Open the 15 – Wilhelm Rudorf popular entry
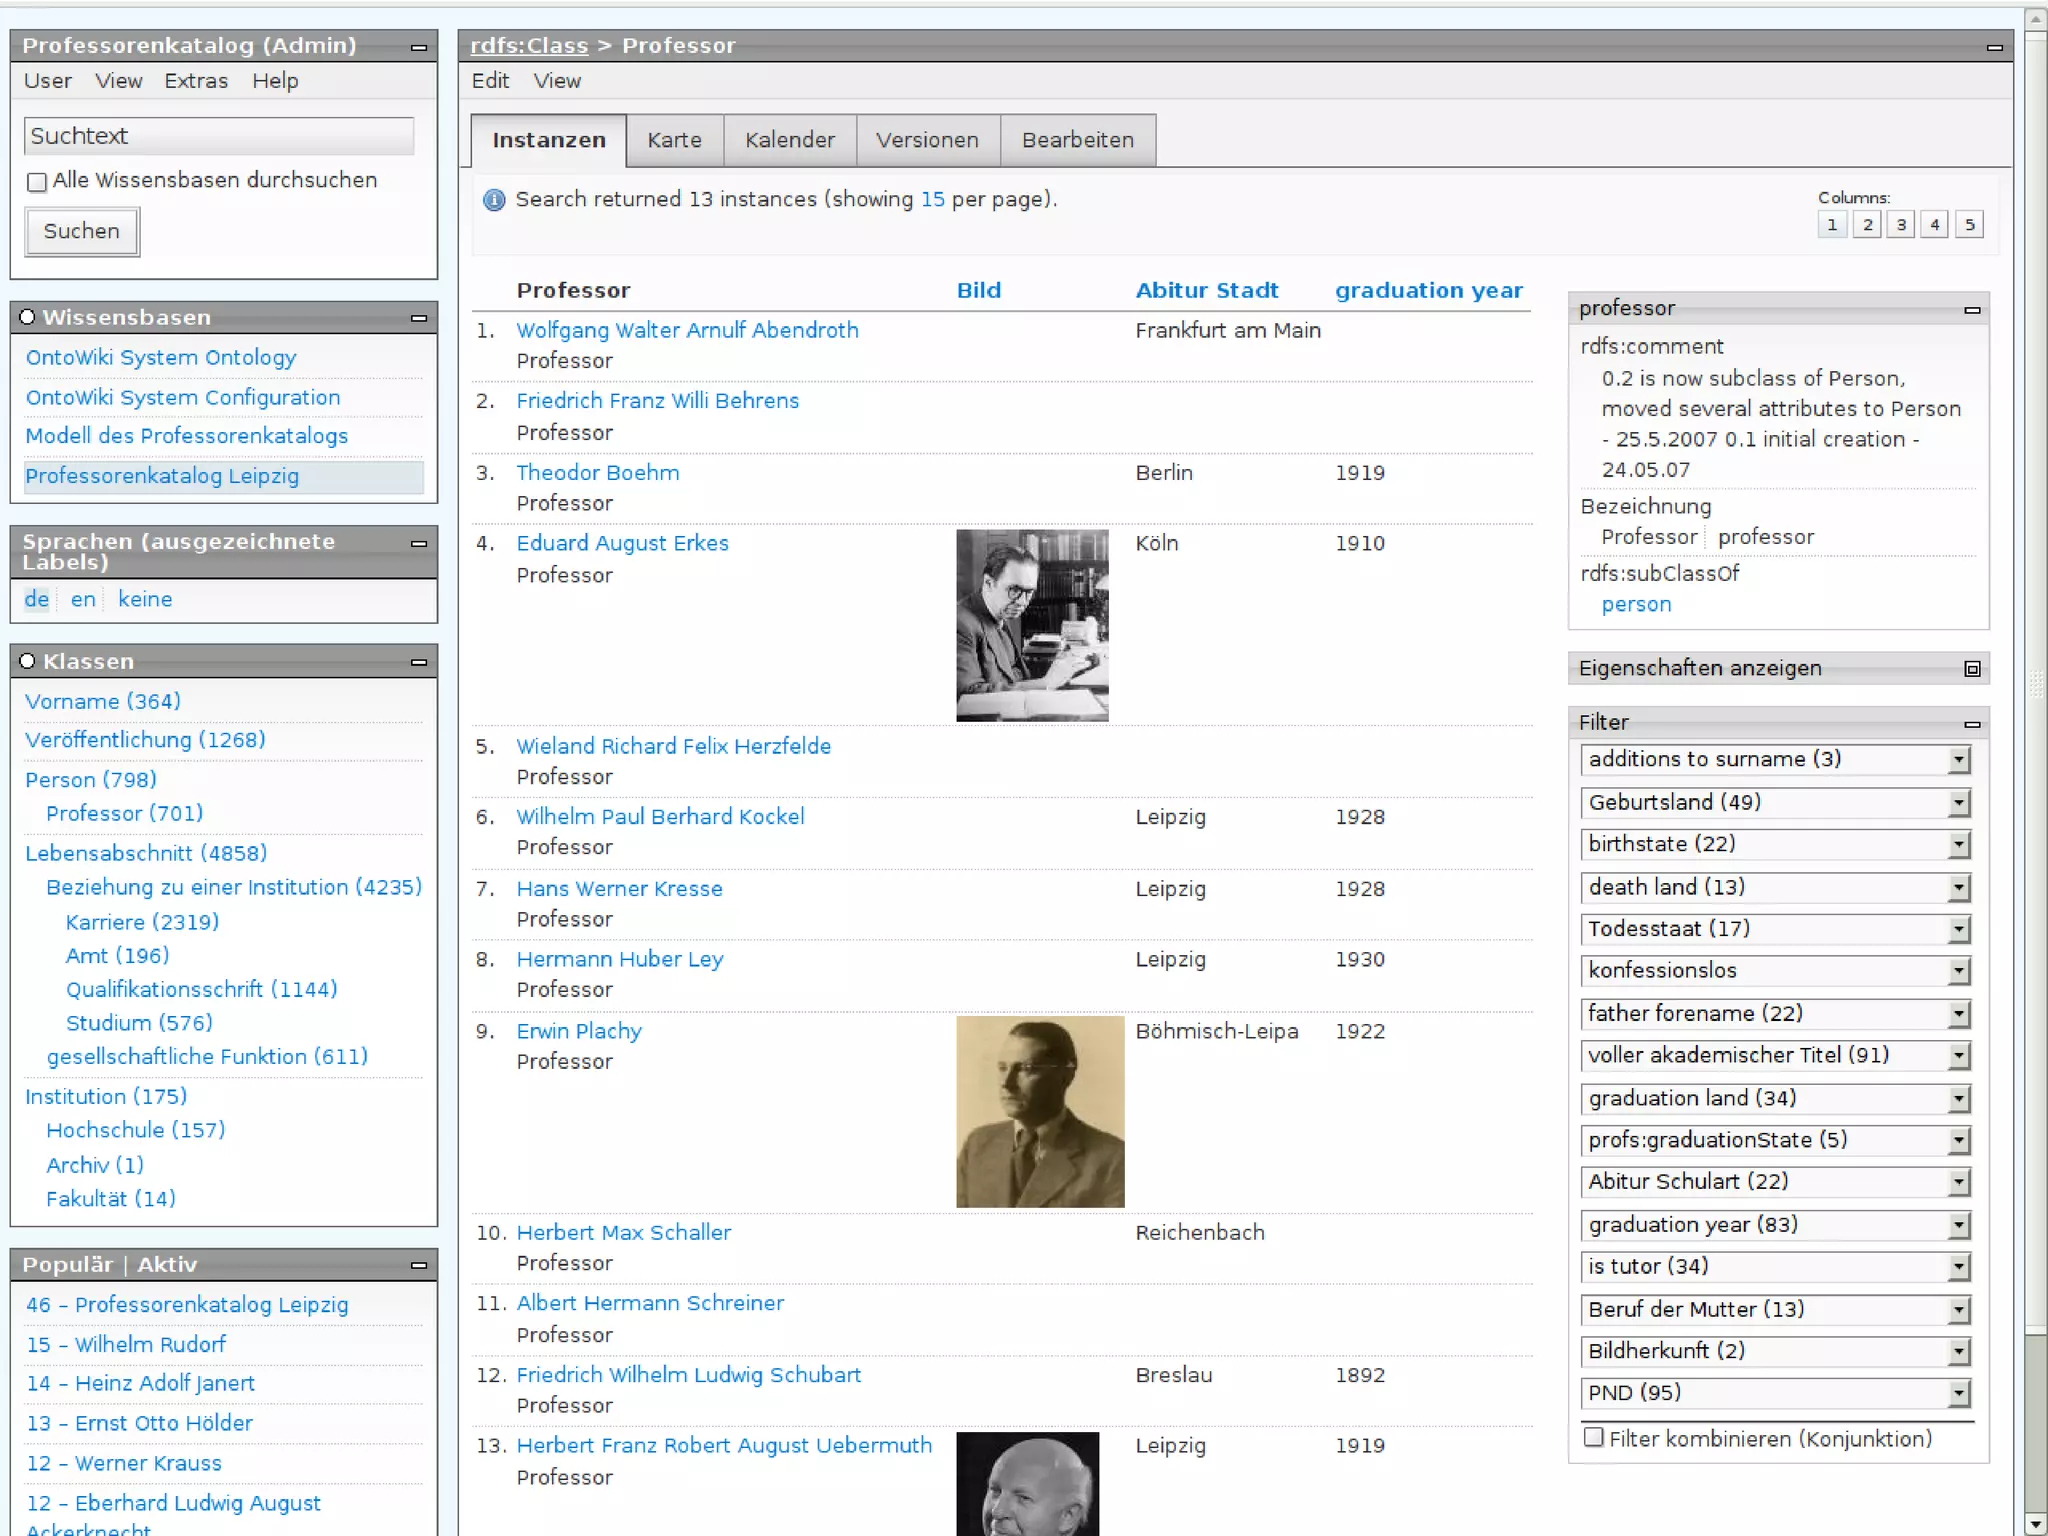The width and height of the screenshot is (2048, 1536). tap(126, 1345)
